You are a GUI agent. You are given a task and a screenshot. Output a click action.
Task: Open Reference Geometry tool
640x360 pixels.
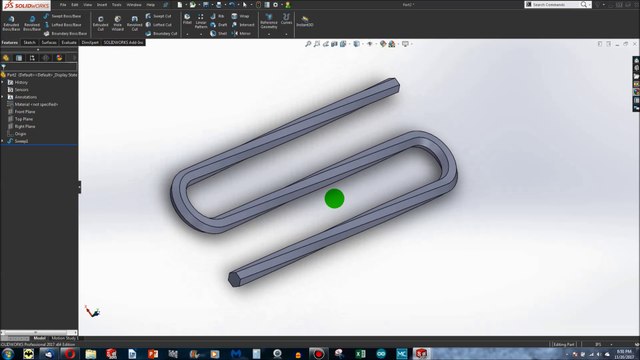pos(269,21)
